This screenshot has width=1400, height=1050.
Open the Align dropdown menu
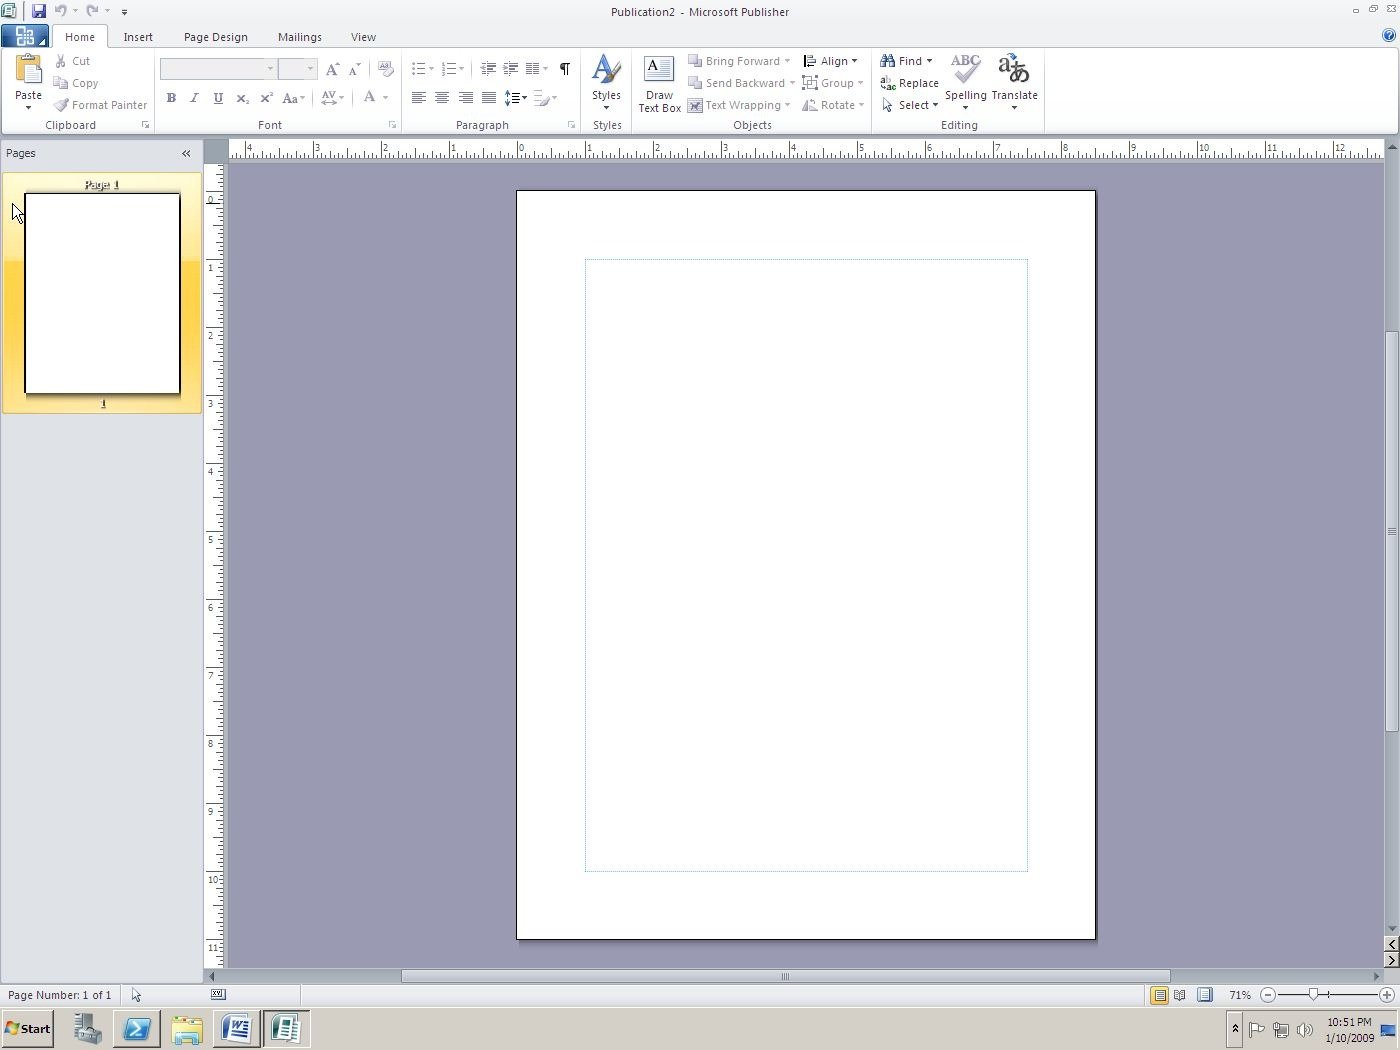(831, 61)
